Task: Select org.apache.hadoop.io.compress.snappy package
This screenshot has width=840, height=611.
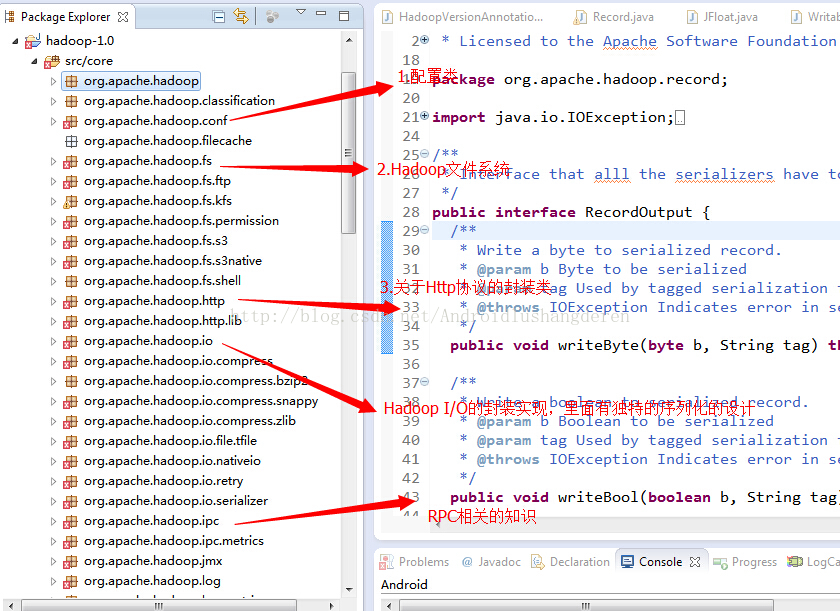Action: (201, 401)
